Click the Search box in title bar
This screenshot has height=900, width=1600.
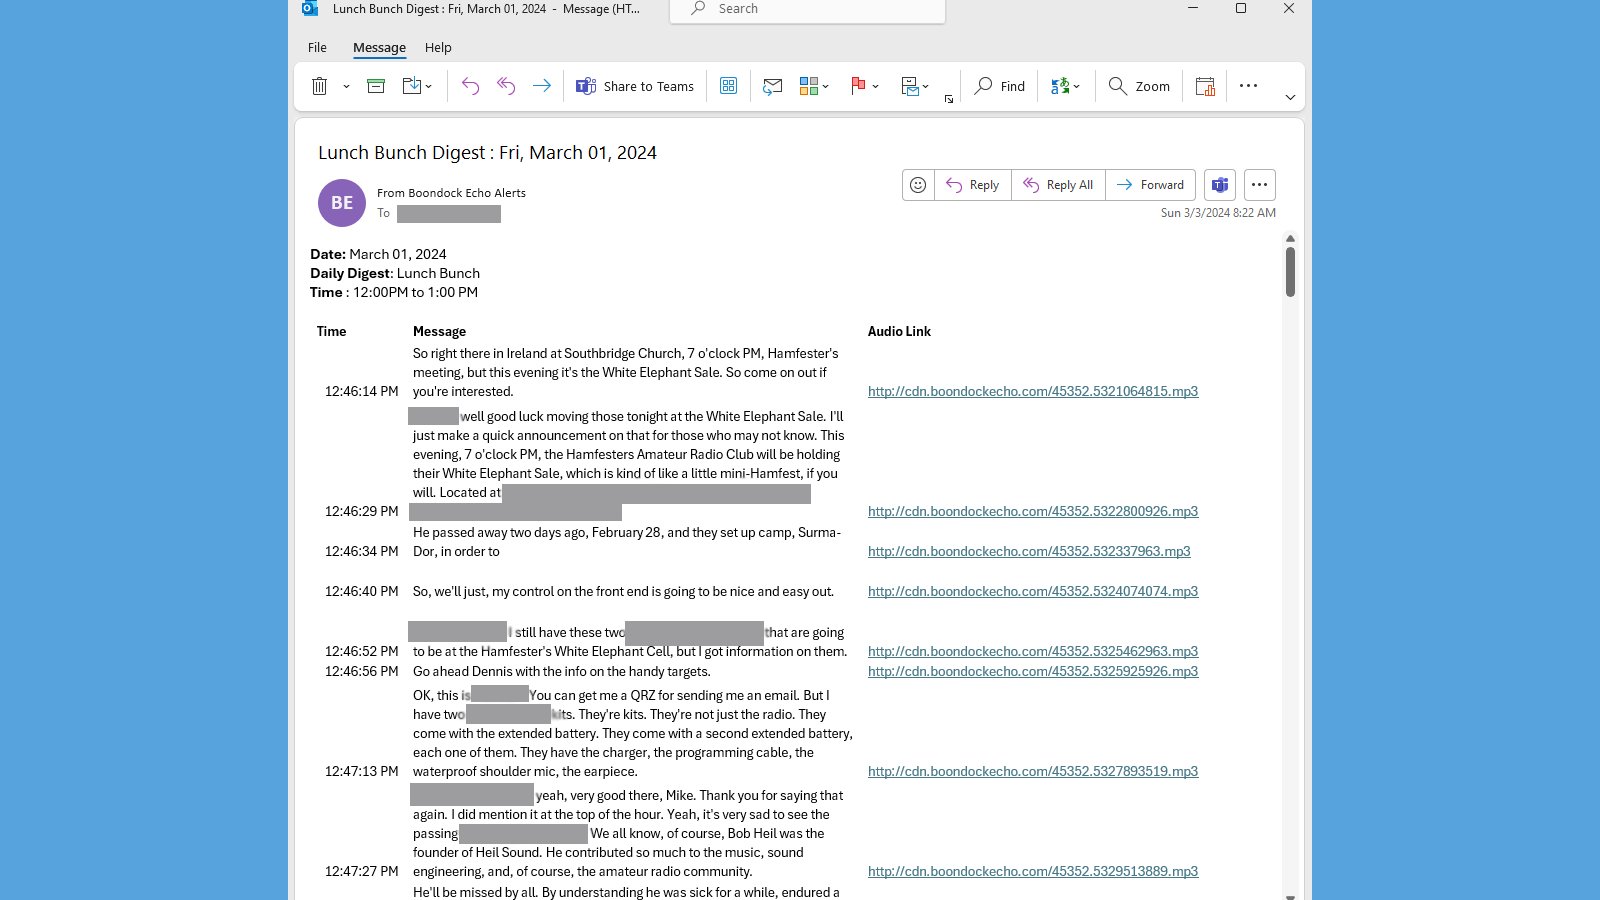click(x=807, y=9)
